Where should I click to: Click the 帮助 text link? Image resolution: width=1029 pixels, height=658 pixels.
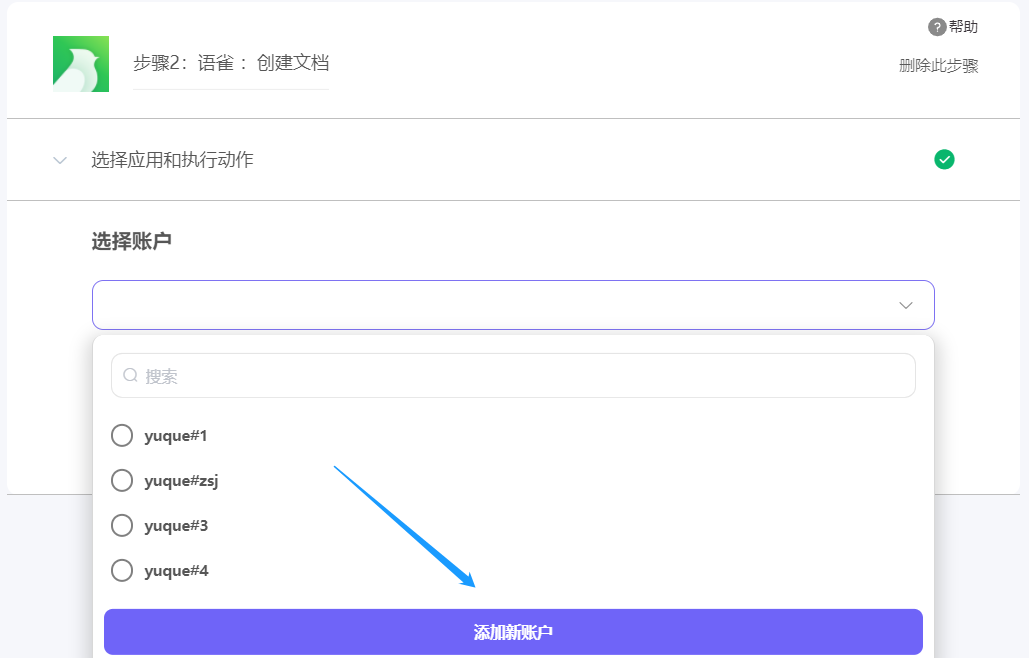(963, 27)
